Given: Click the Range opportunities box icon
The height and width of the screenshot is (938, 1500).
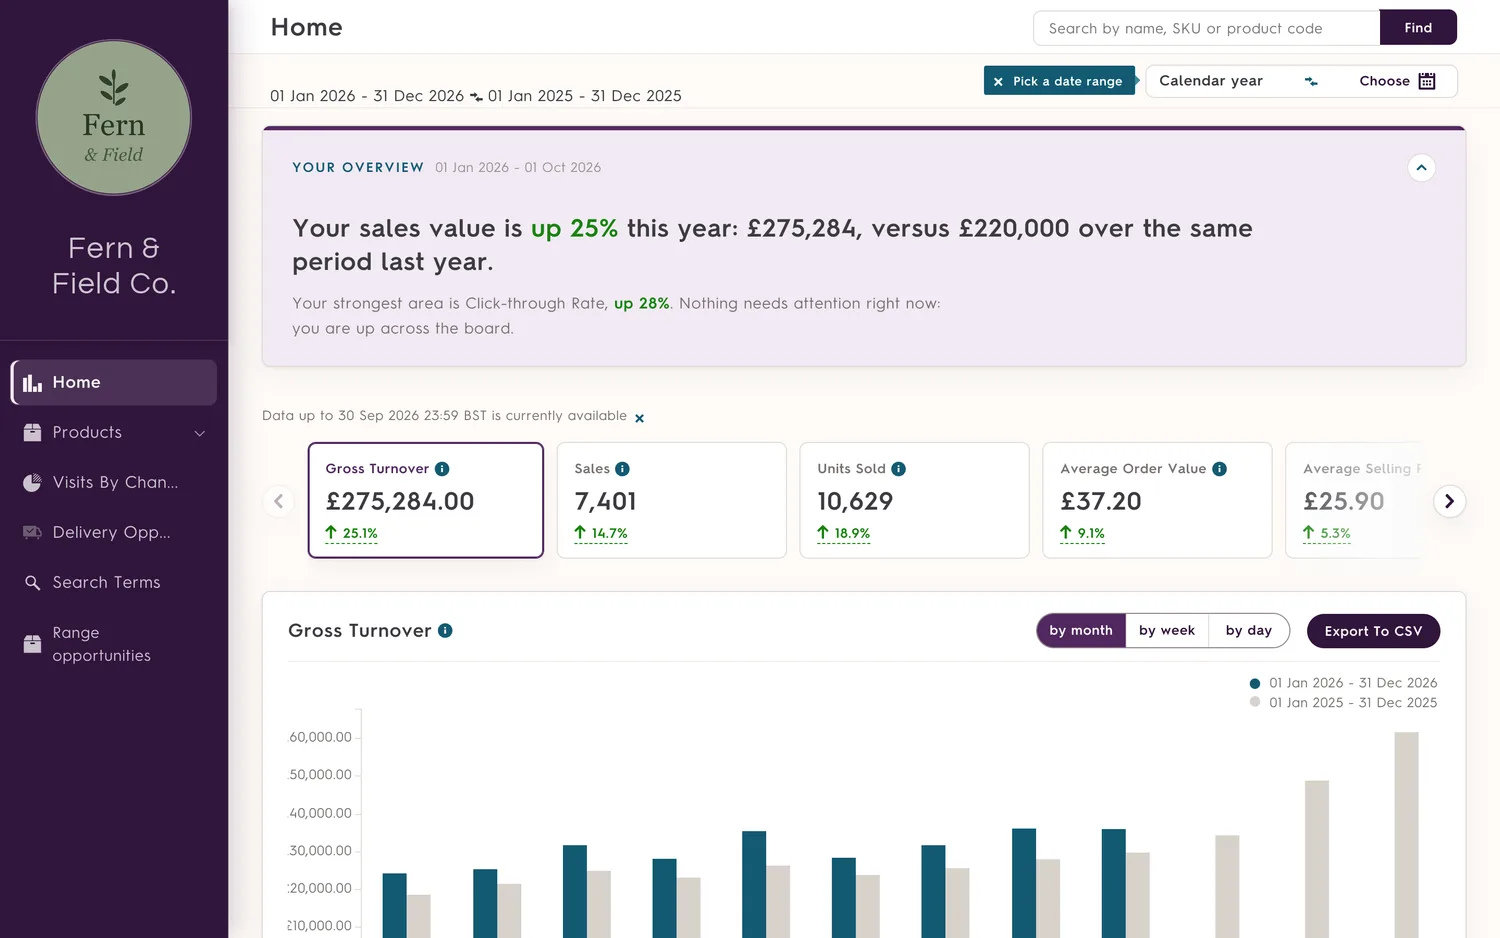Looking at the screenshot, I should click(x=33, y=645).
